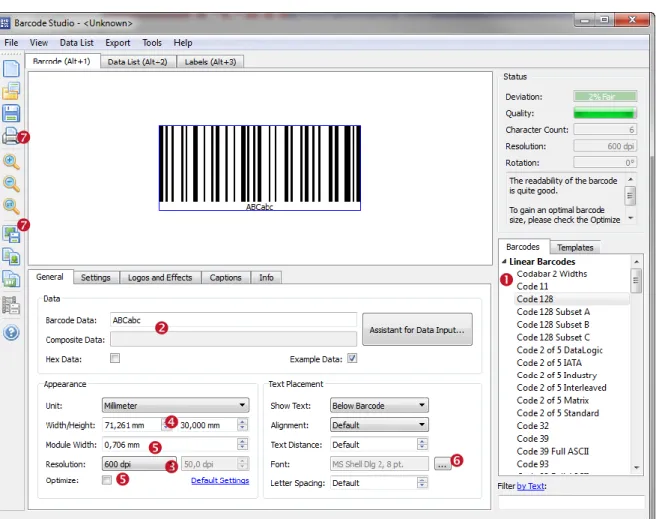Select Code 39 Full ASCII in list

tap(552, 451)
